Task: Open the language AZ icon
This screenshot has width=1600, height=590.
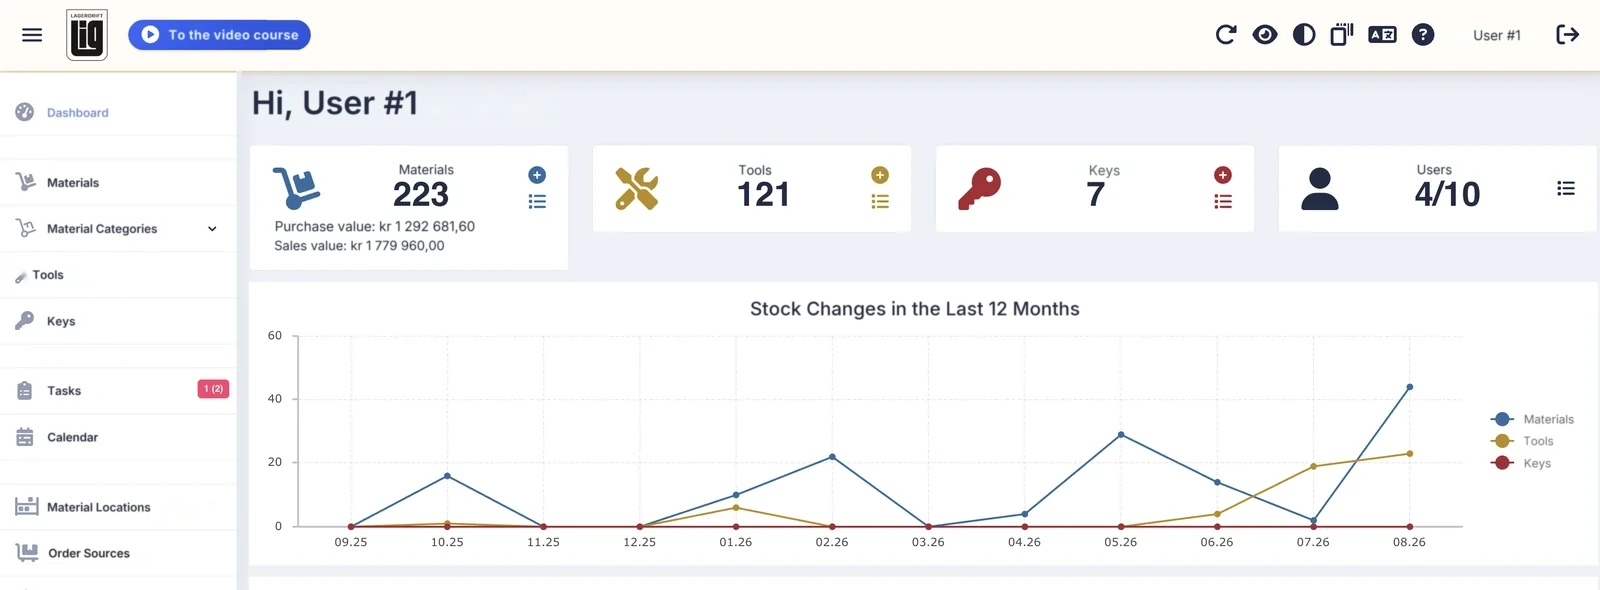Action: pos(1382,35)
